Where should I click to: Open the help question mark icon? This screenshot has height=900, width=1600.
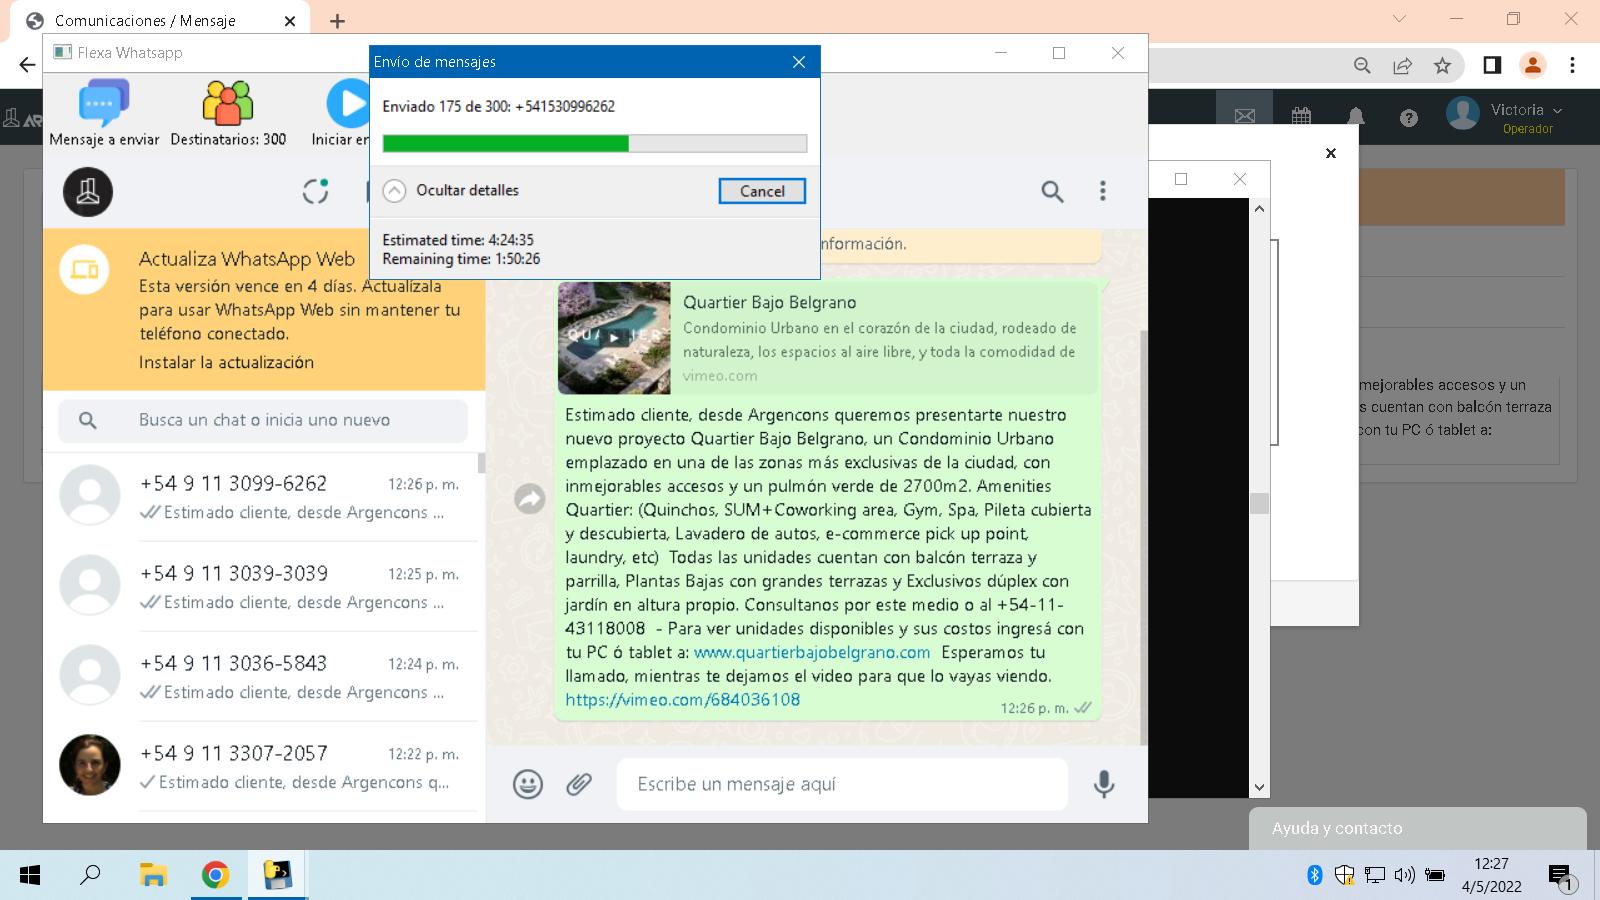1409,118
